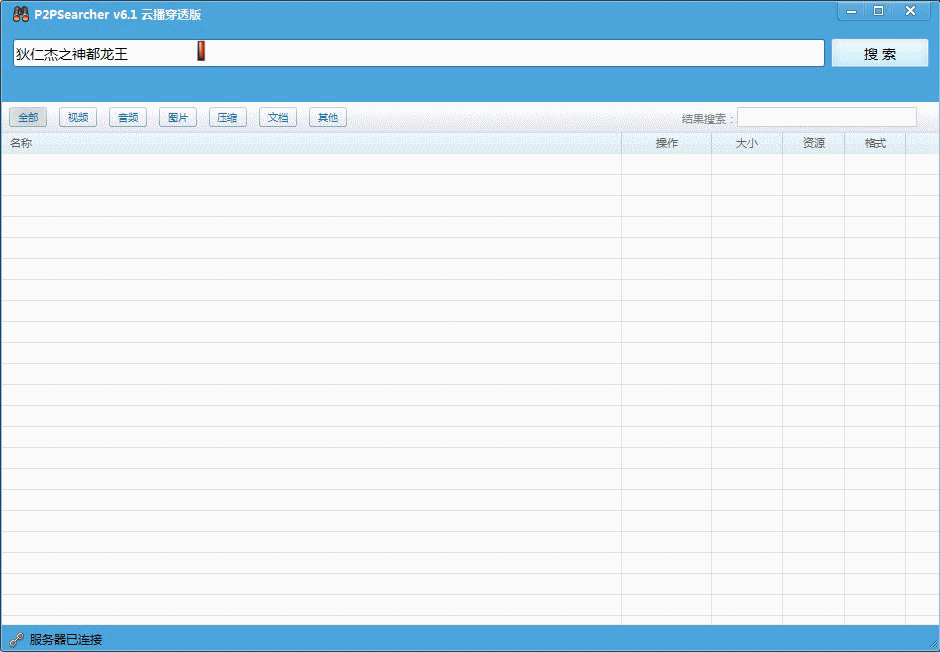Sort results by 资源 column
The image size is (940, 652).
click(x=813, y=143)
